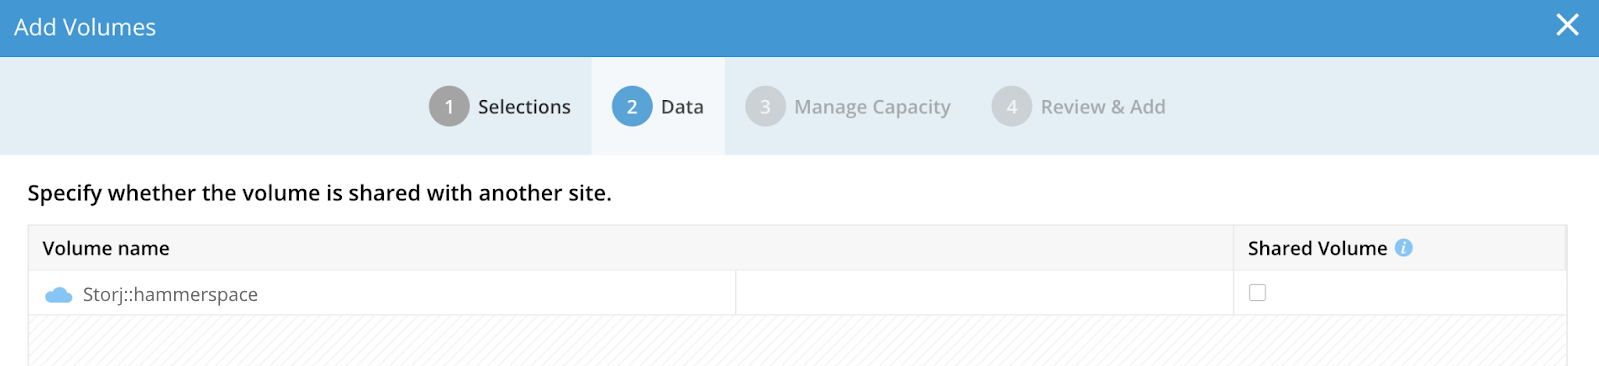Enable Shared Volume checkbox for Storj::hammerspace
1599x366 pixels.
[x=1258, y=292]
